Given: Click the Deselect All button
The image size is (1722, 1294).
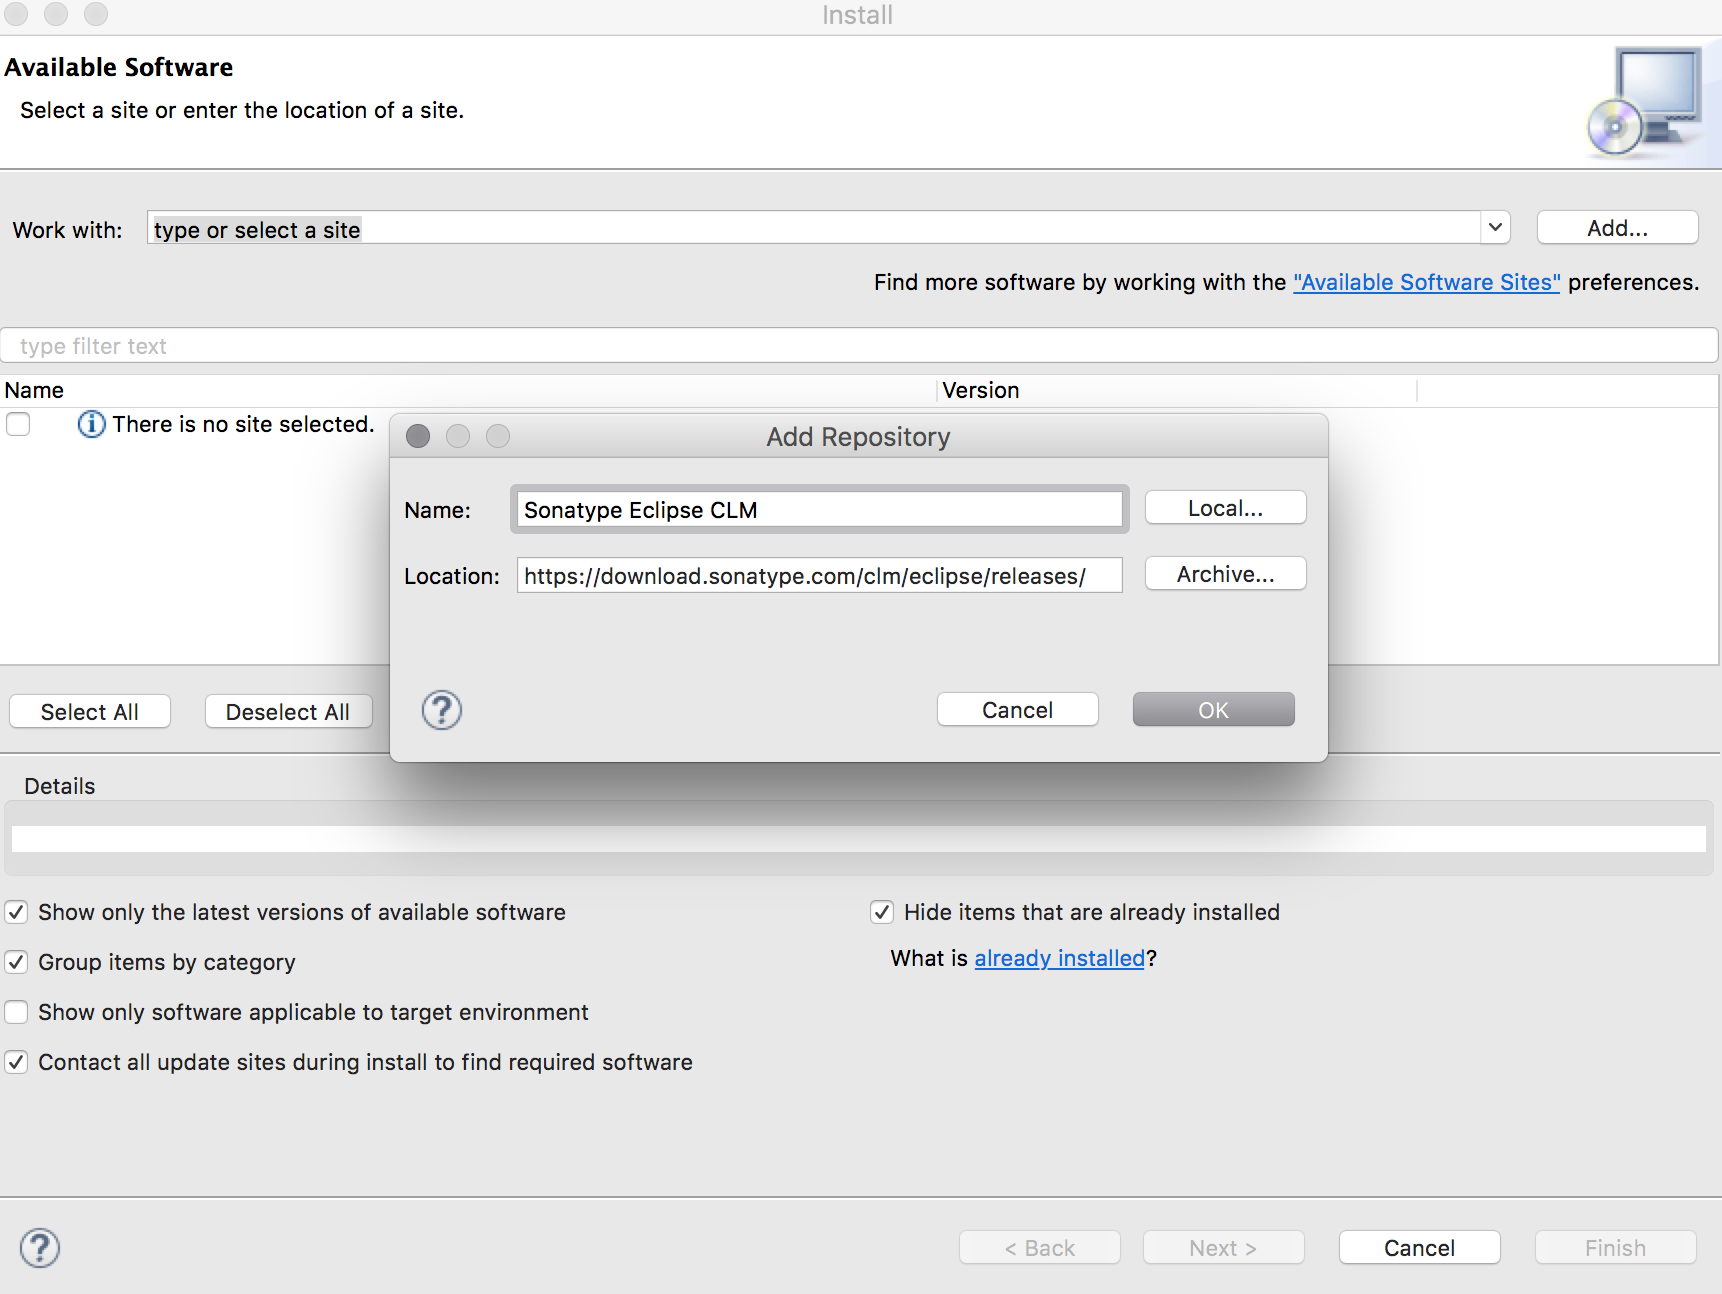Looking at the screenshot, I should tap(288, 712).
